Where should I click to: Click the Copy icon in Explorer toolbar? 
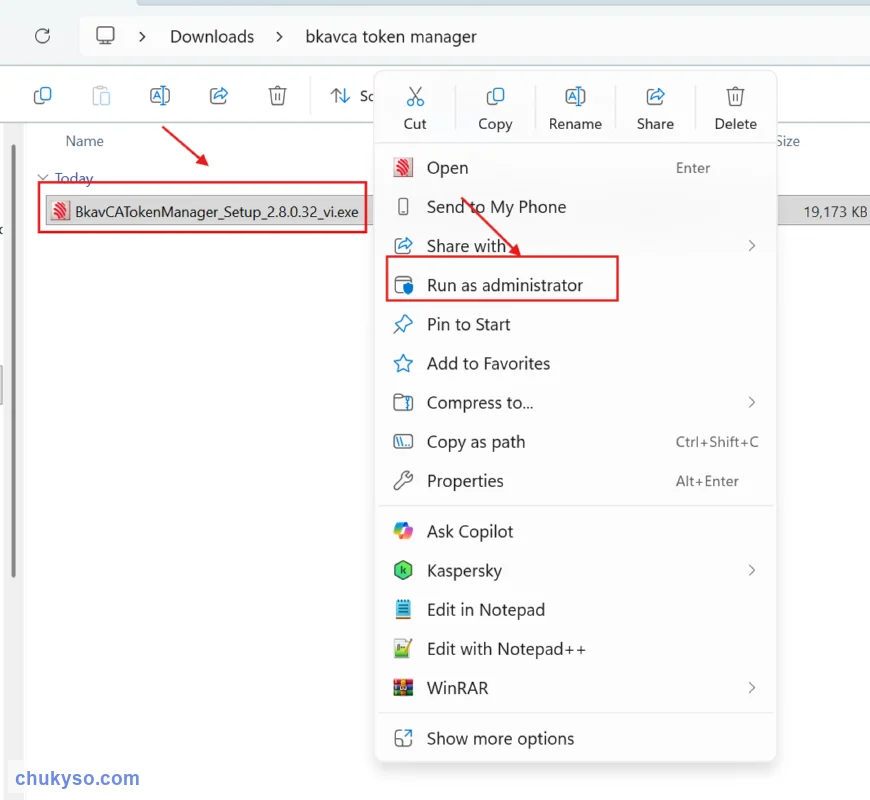[43, 95]
